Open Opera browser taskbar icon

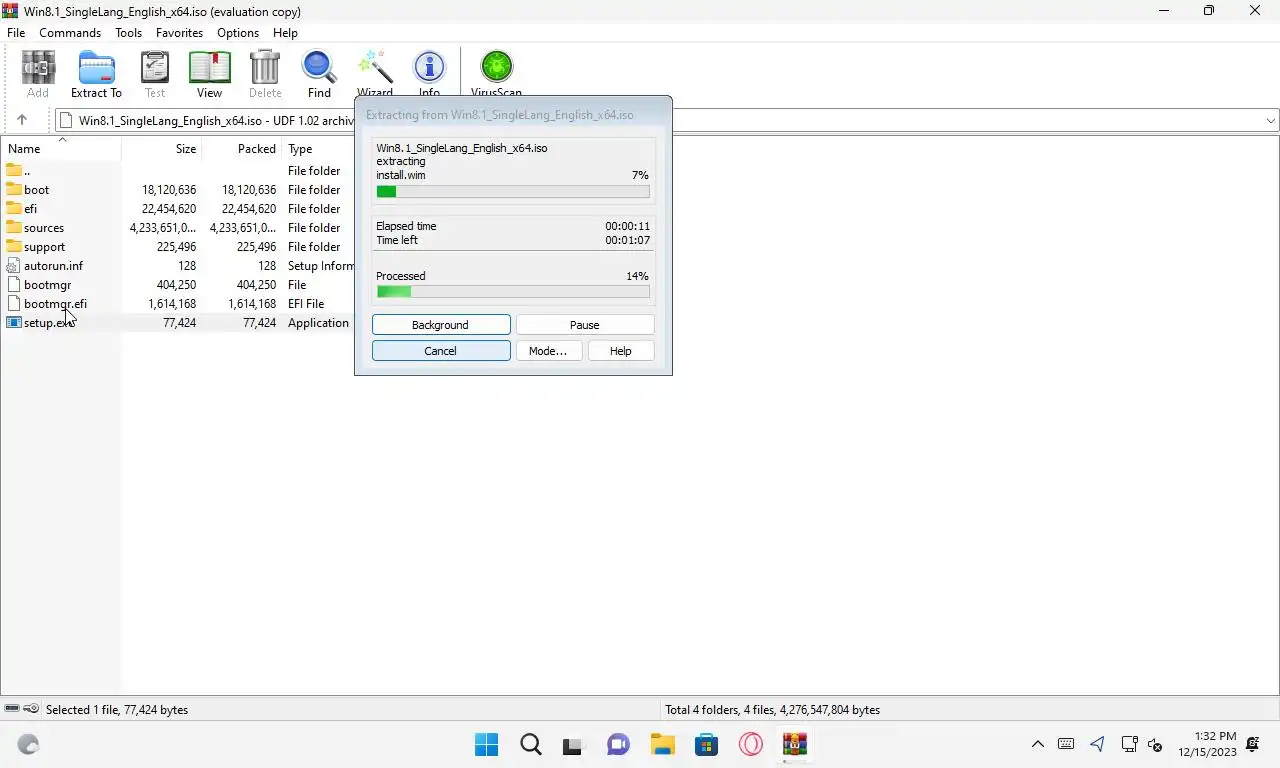point(750,744)
